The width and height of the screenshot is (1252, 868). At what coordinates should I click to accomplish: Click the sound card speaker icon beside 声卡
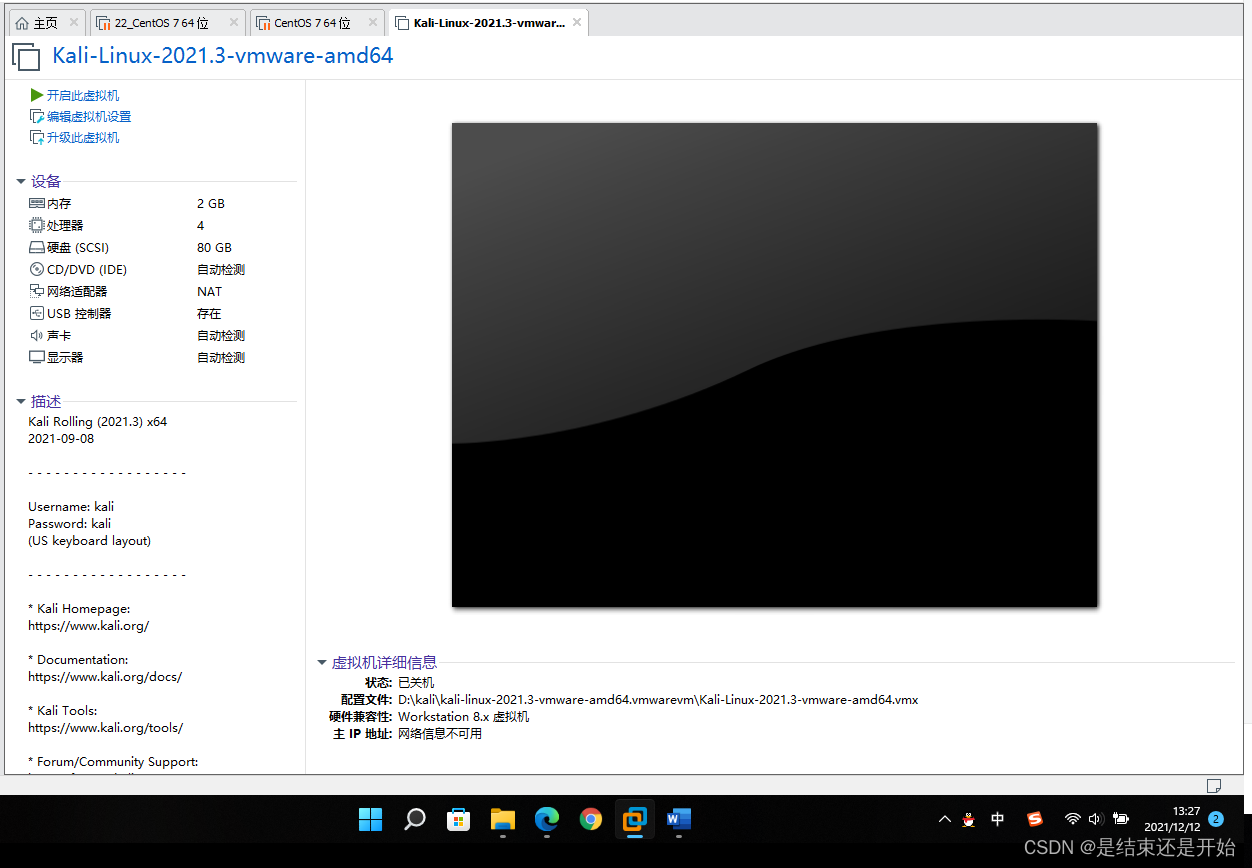tap(37, 335)
